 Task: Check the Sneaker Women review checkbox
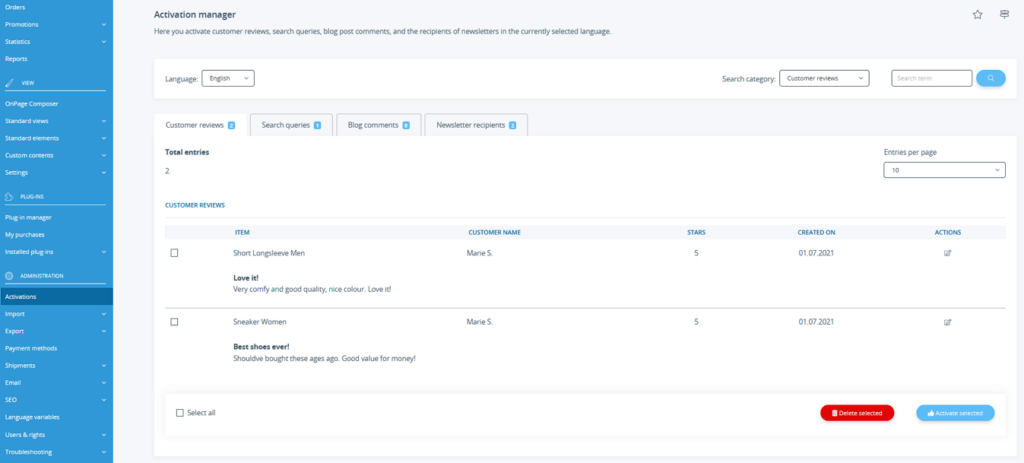pos(174,322)
